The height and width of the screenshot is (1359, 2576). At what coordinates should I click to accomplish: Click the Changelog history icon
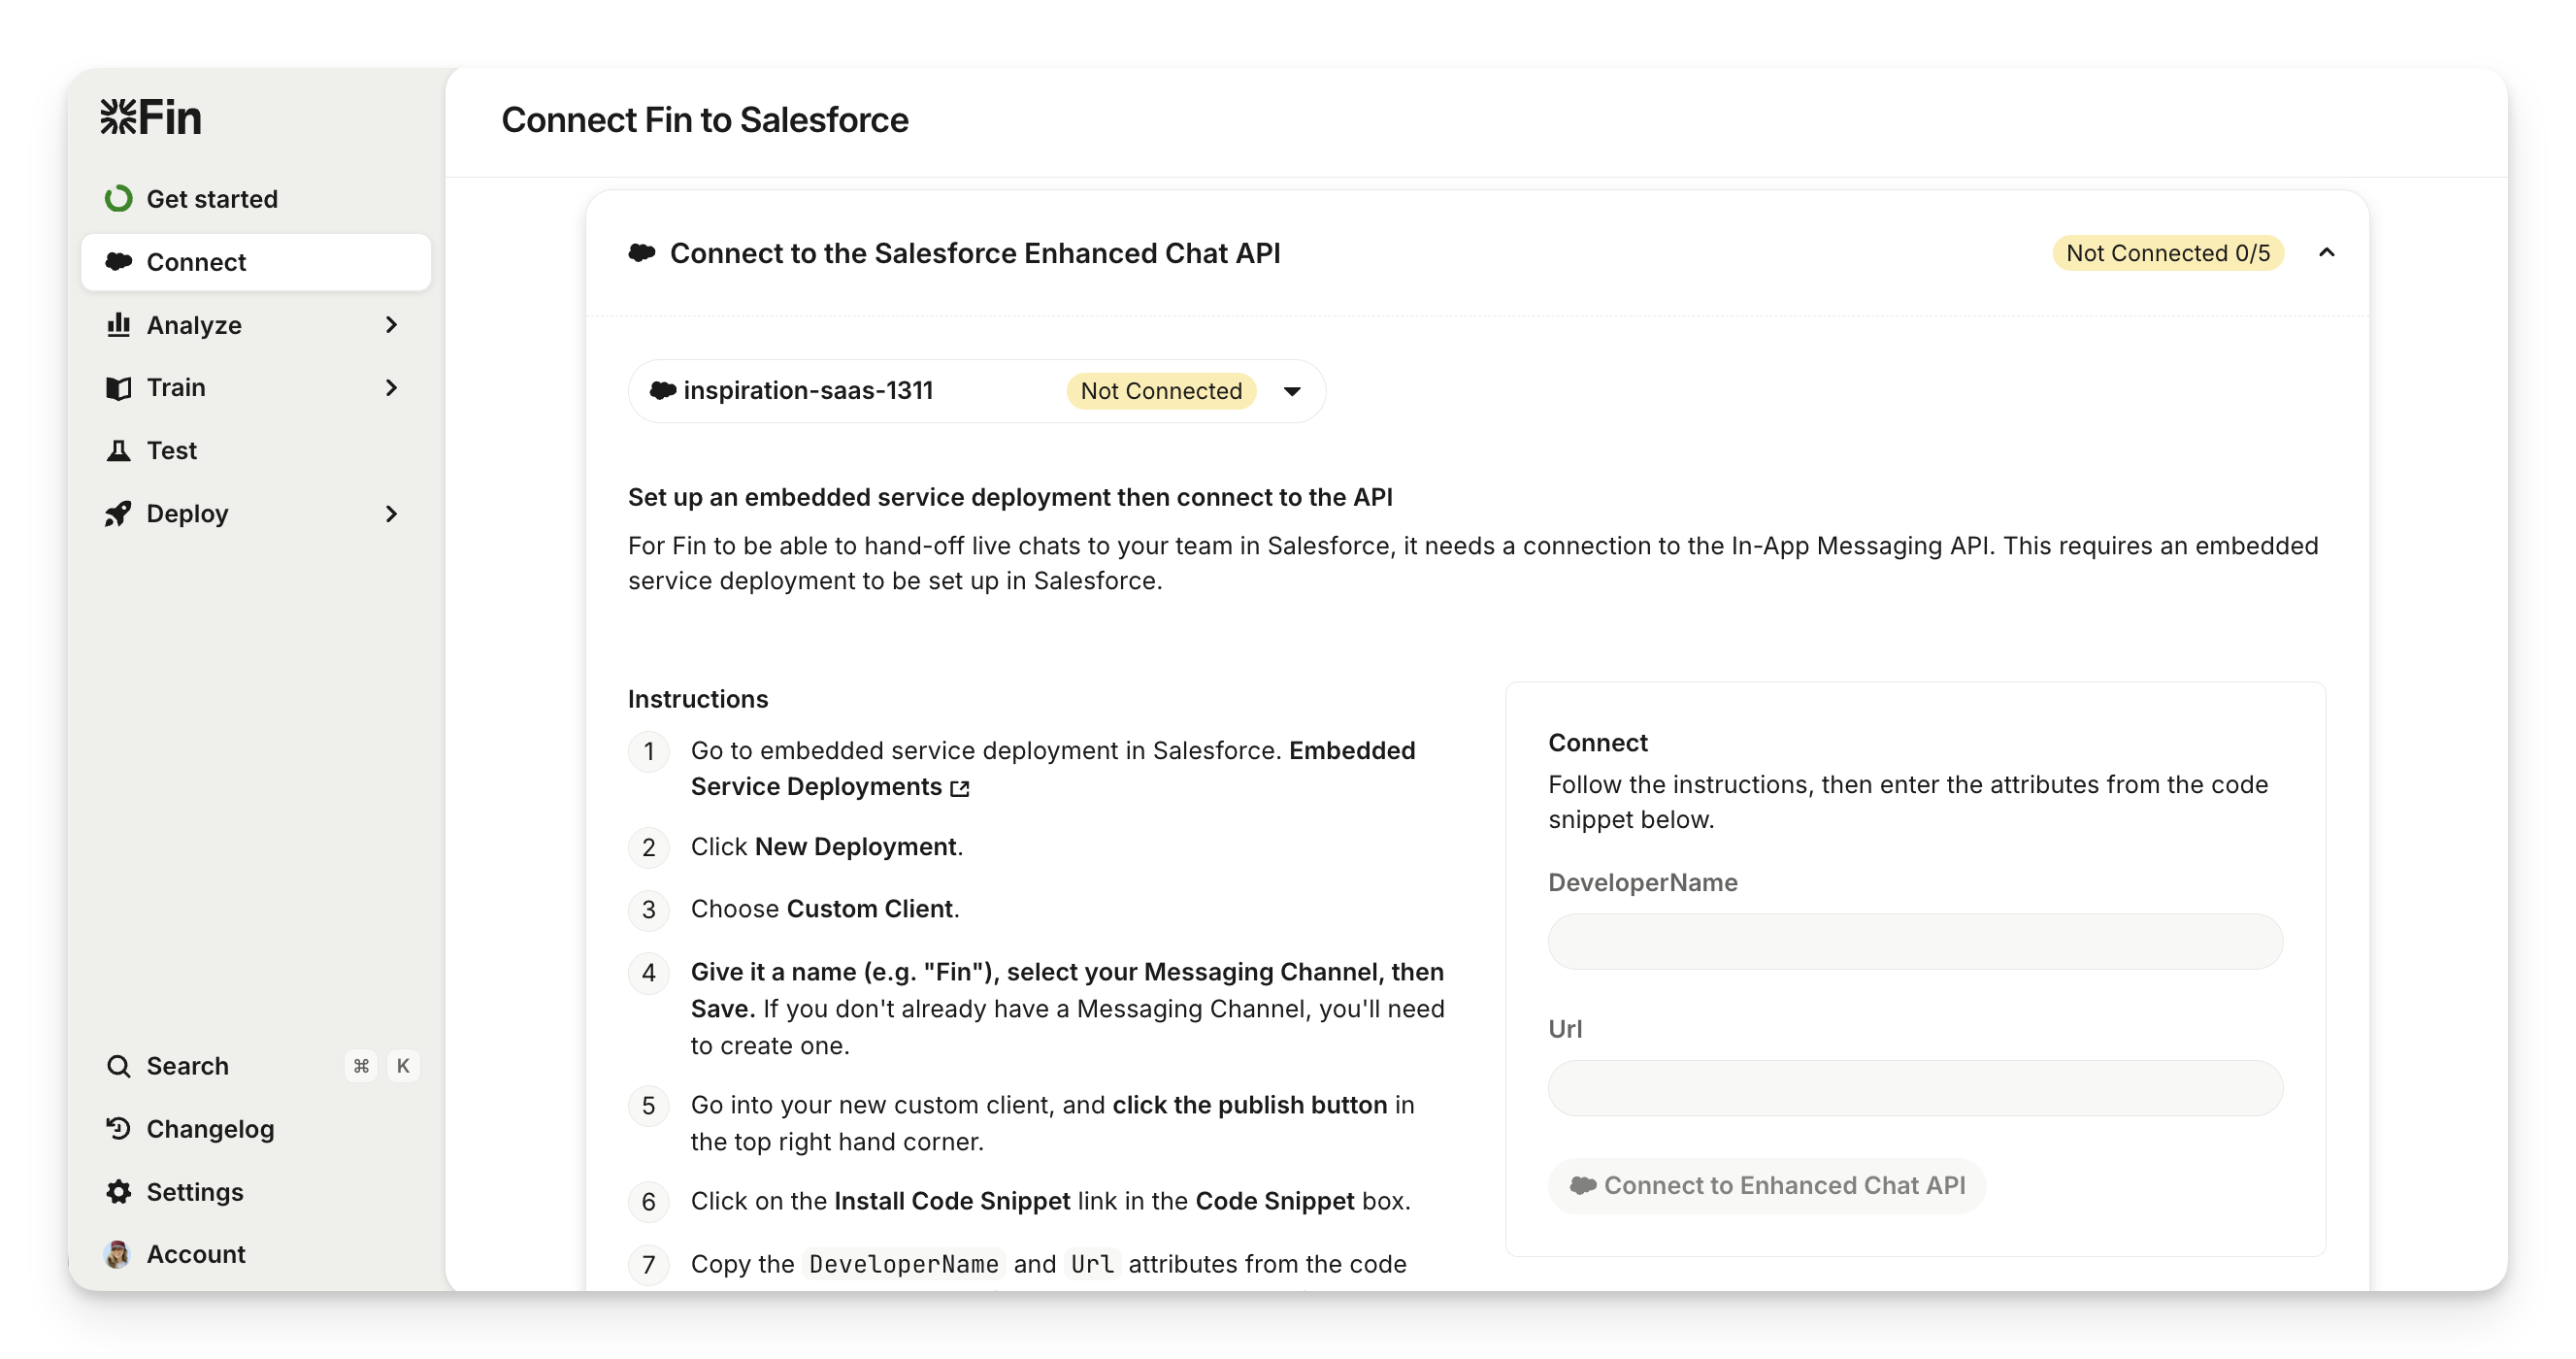[118, 1129]
